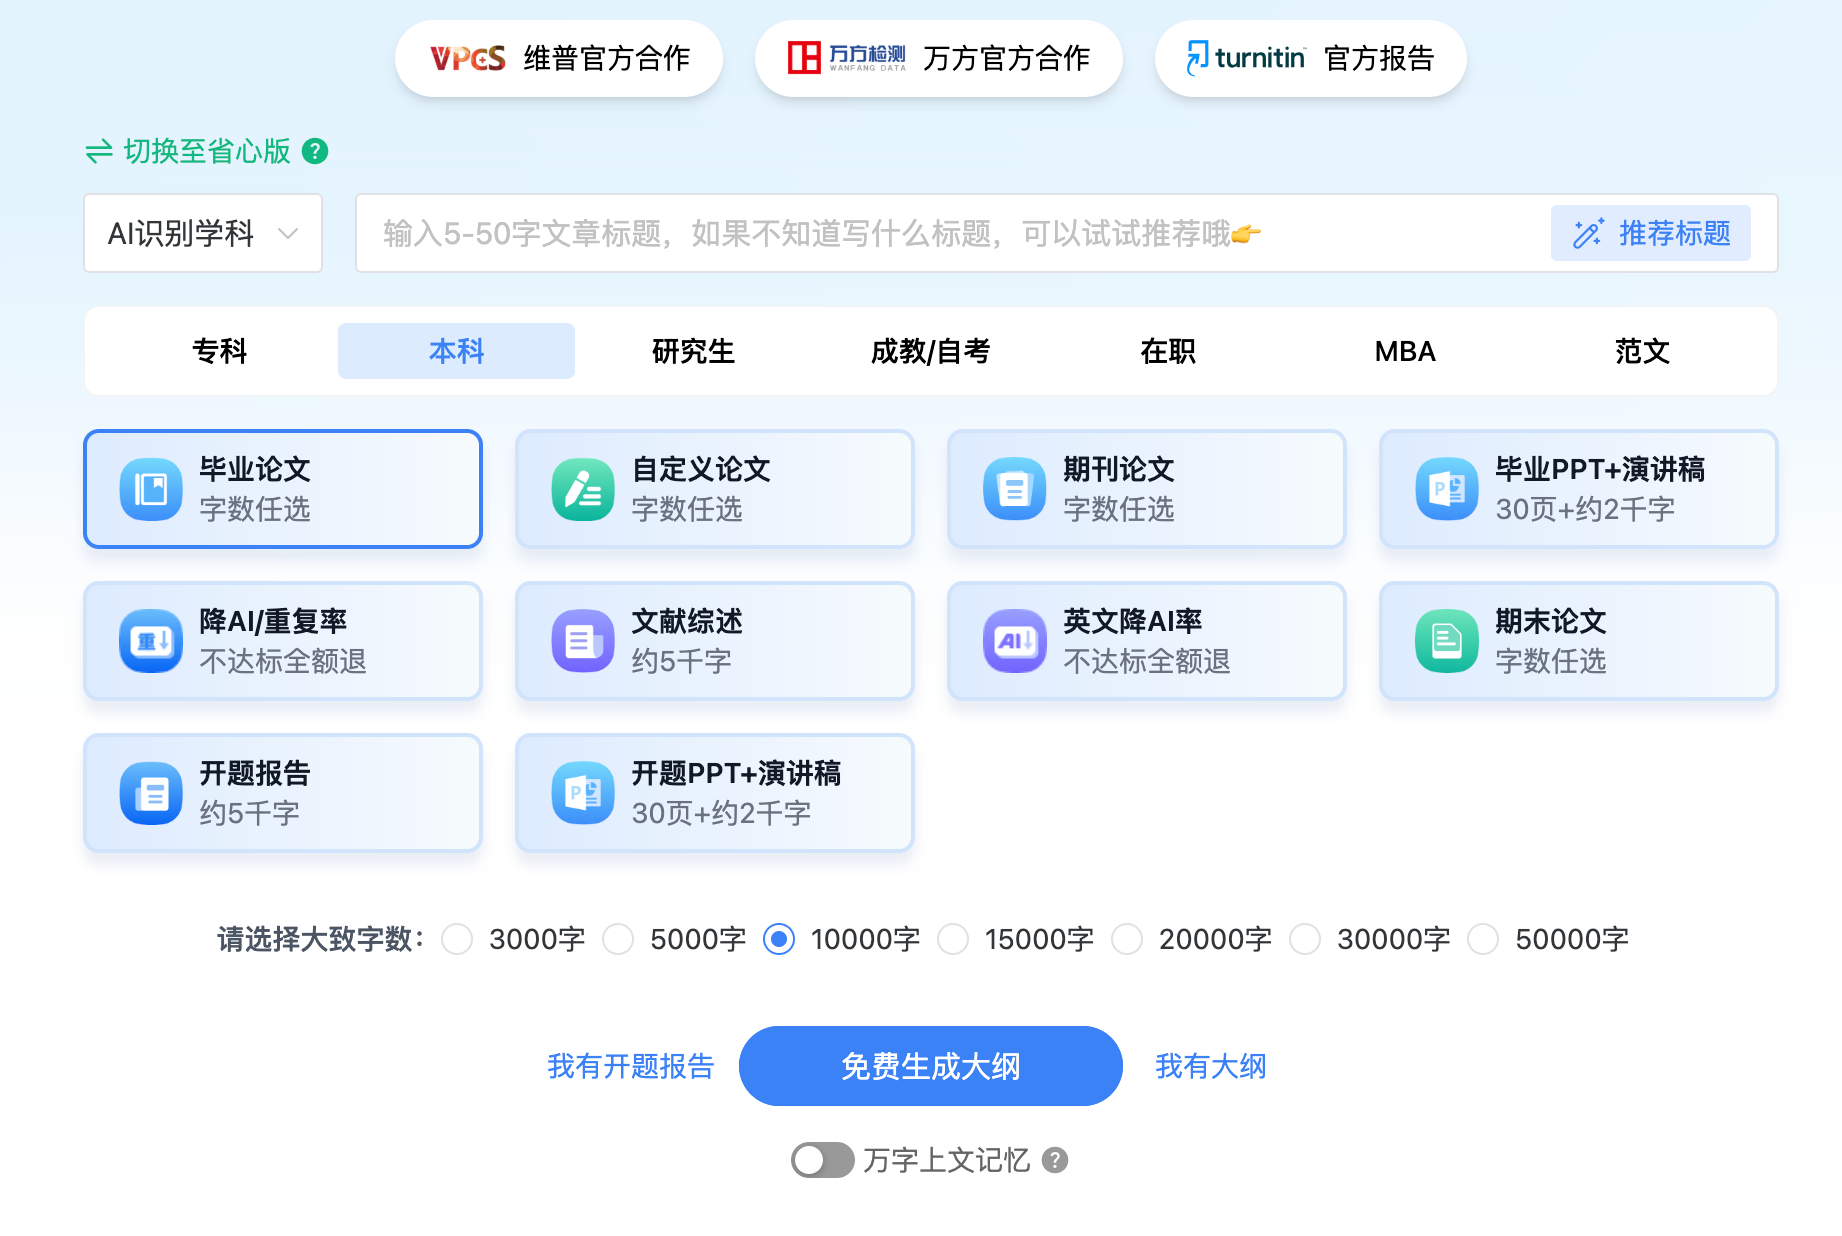Select the 50000字 radio button
The width and height of the screenshot is (1842, 1236).
[1483, 939]
